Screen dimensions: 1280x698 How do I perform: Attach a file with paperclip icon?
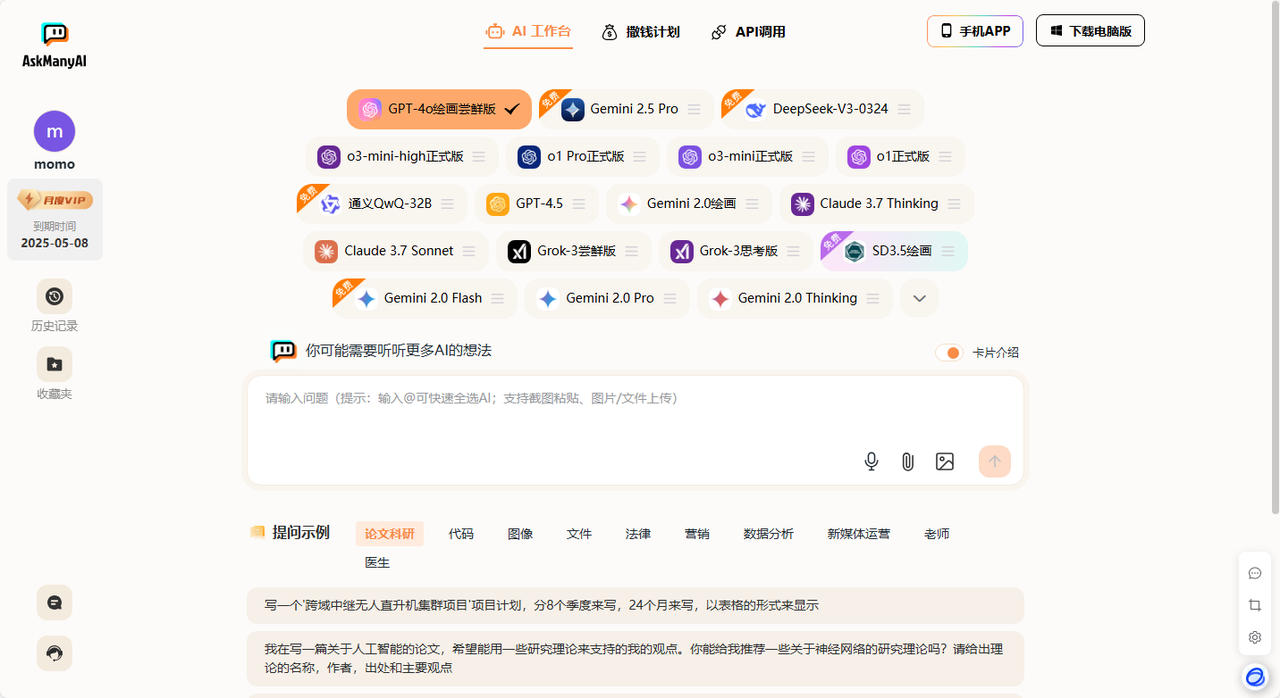click(x=908, y=461)
